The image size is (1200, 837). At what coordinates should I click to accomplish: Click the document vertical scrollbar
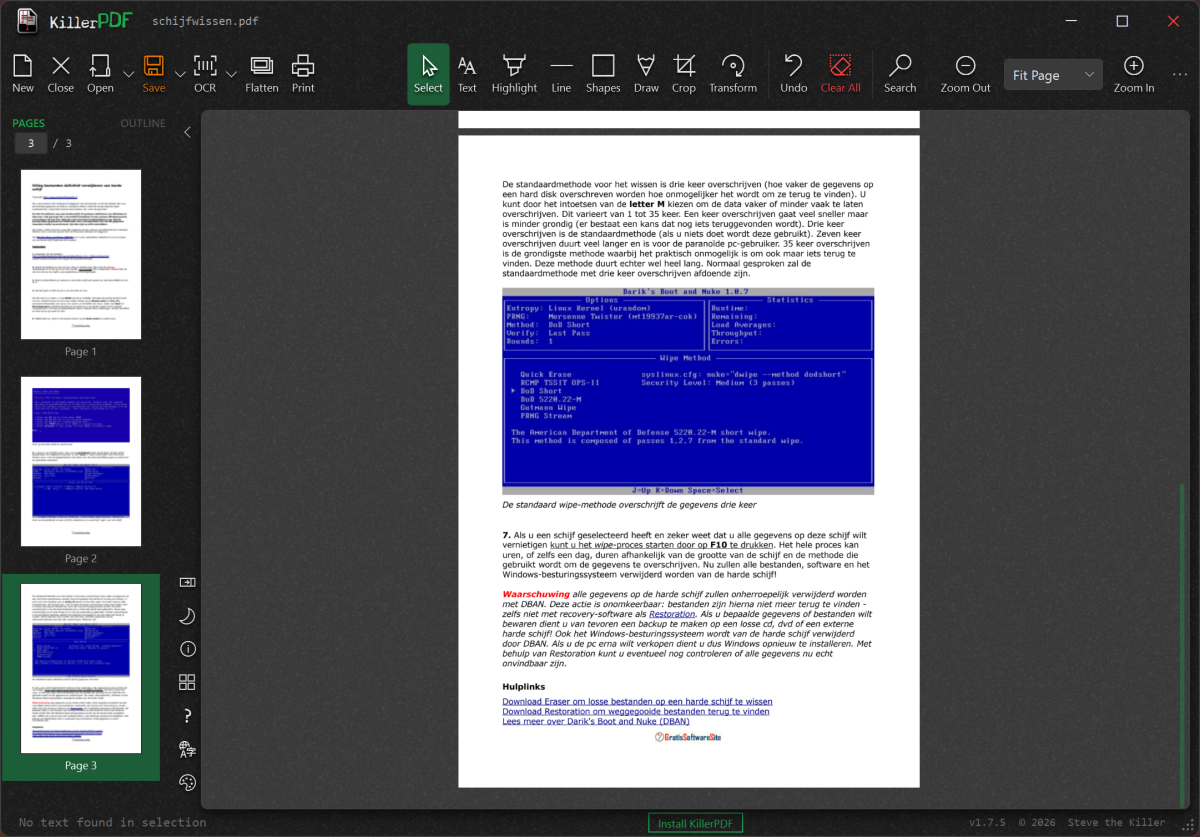[1183, 645]
